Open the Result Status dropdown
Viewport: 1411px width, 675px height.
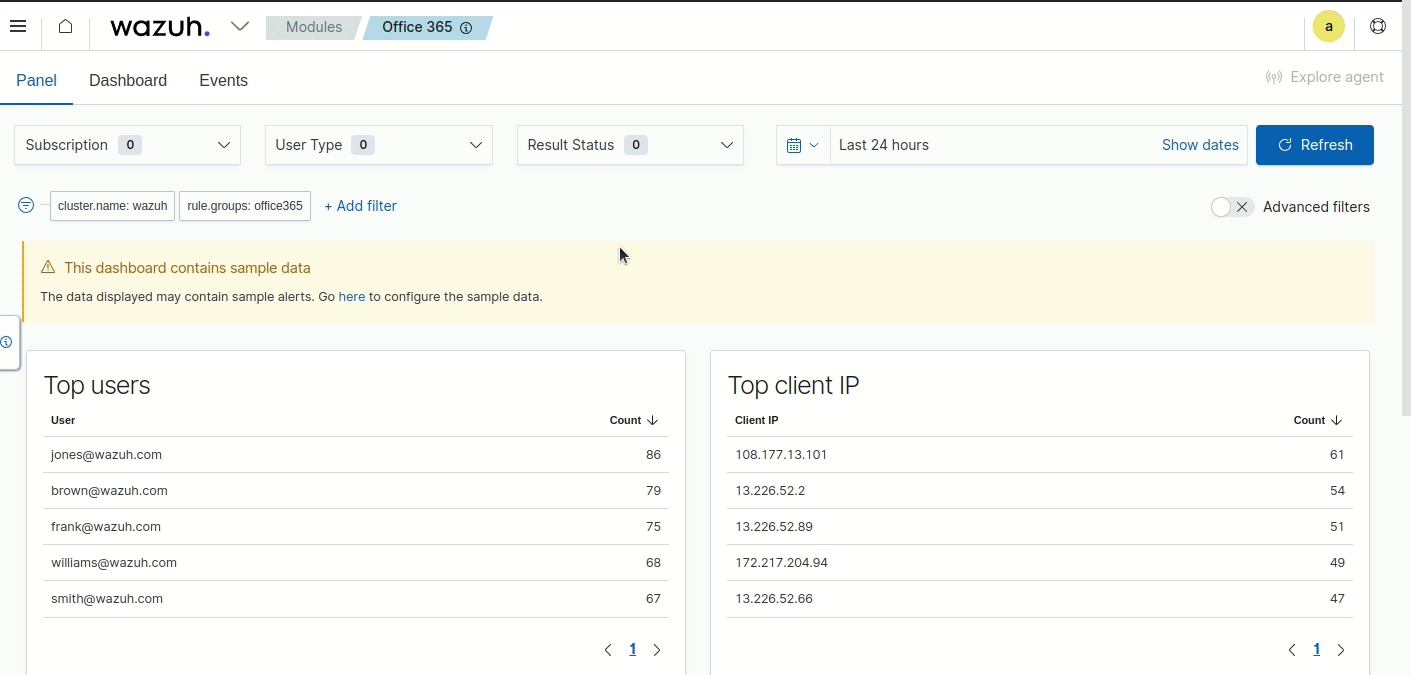pos(630,145)
